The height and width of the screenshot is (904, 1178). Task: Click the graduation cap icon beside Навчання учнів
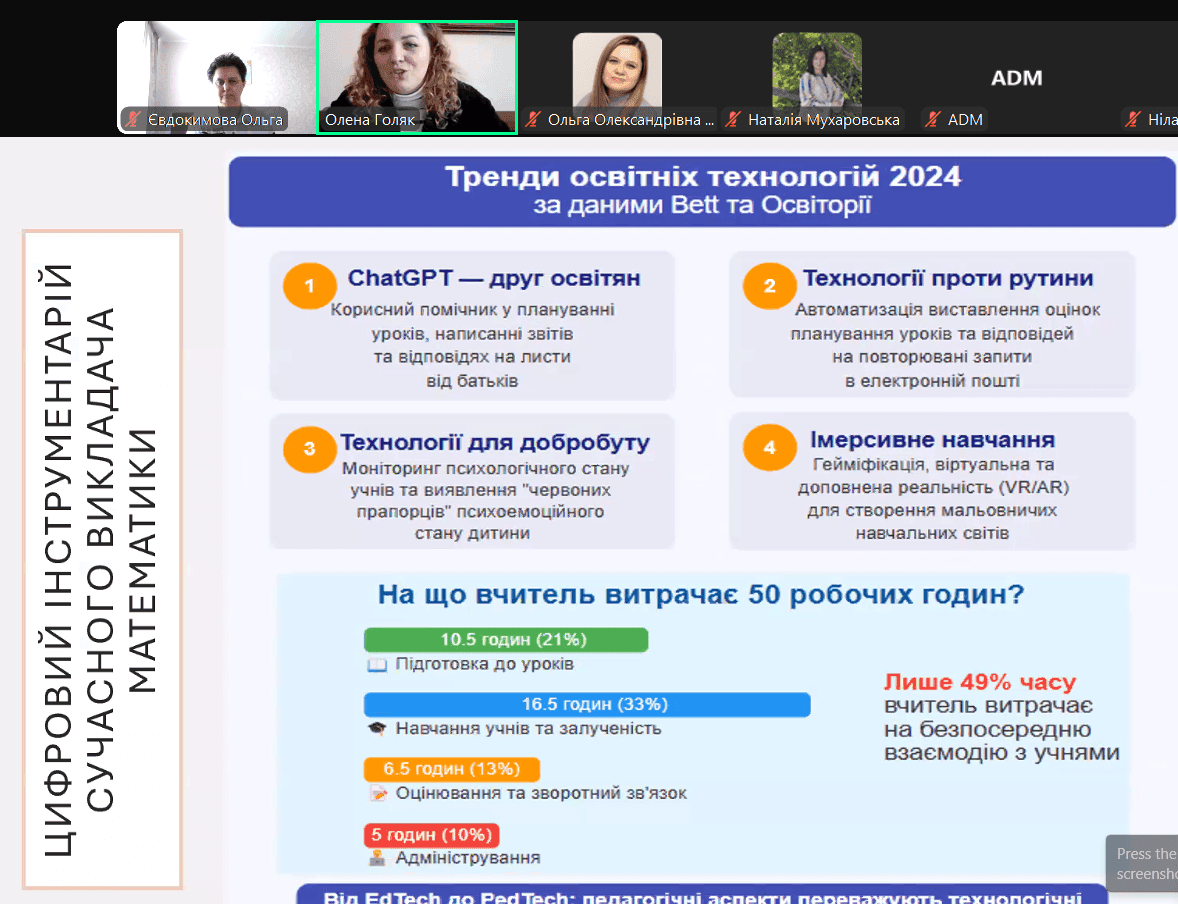click(377, 728)
